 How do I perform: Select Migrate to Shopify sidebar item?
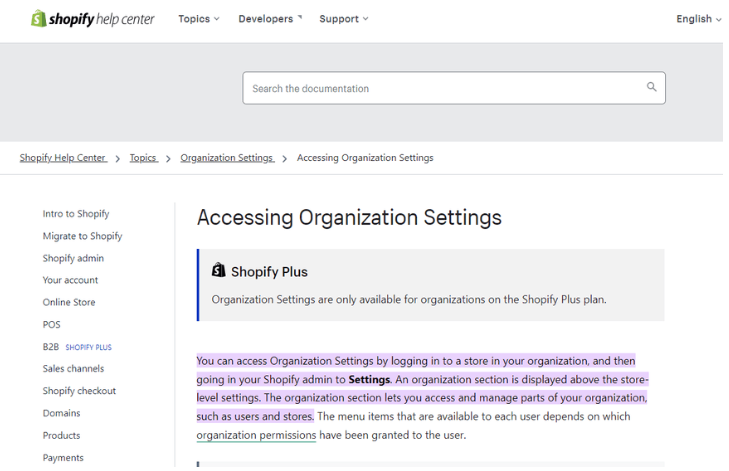[x=82, y=236]
